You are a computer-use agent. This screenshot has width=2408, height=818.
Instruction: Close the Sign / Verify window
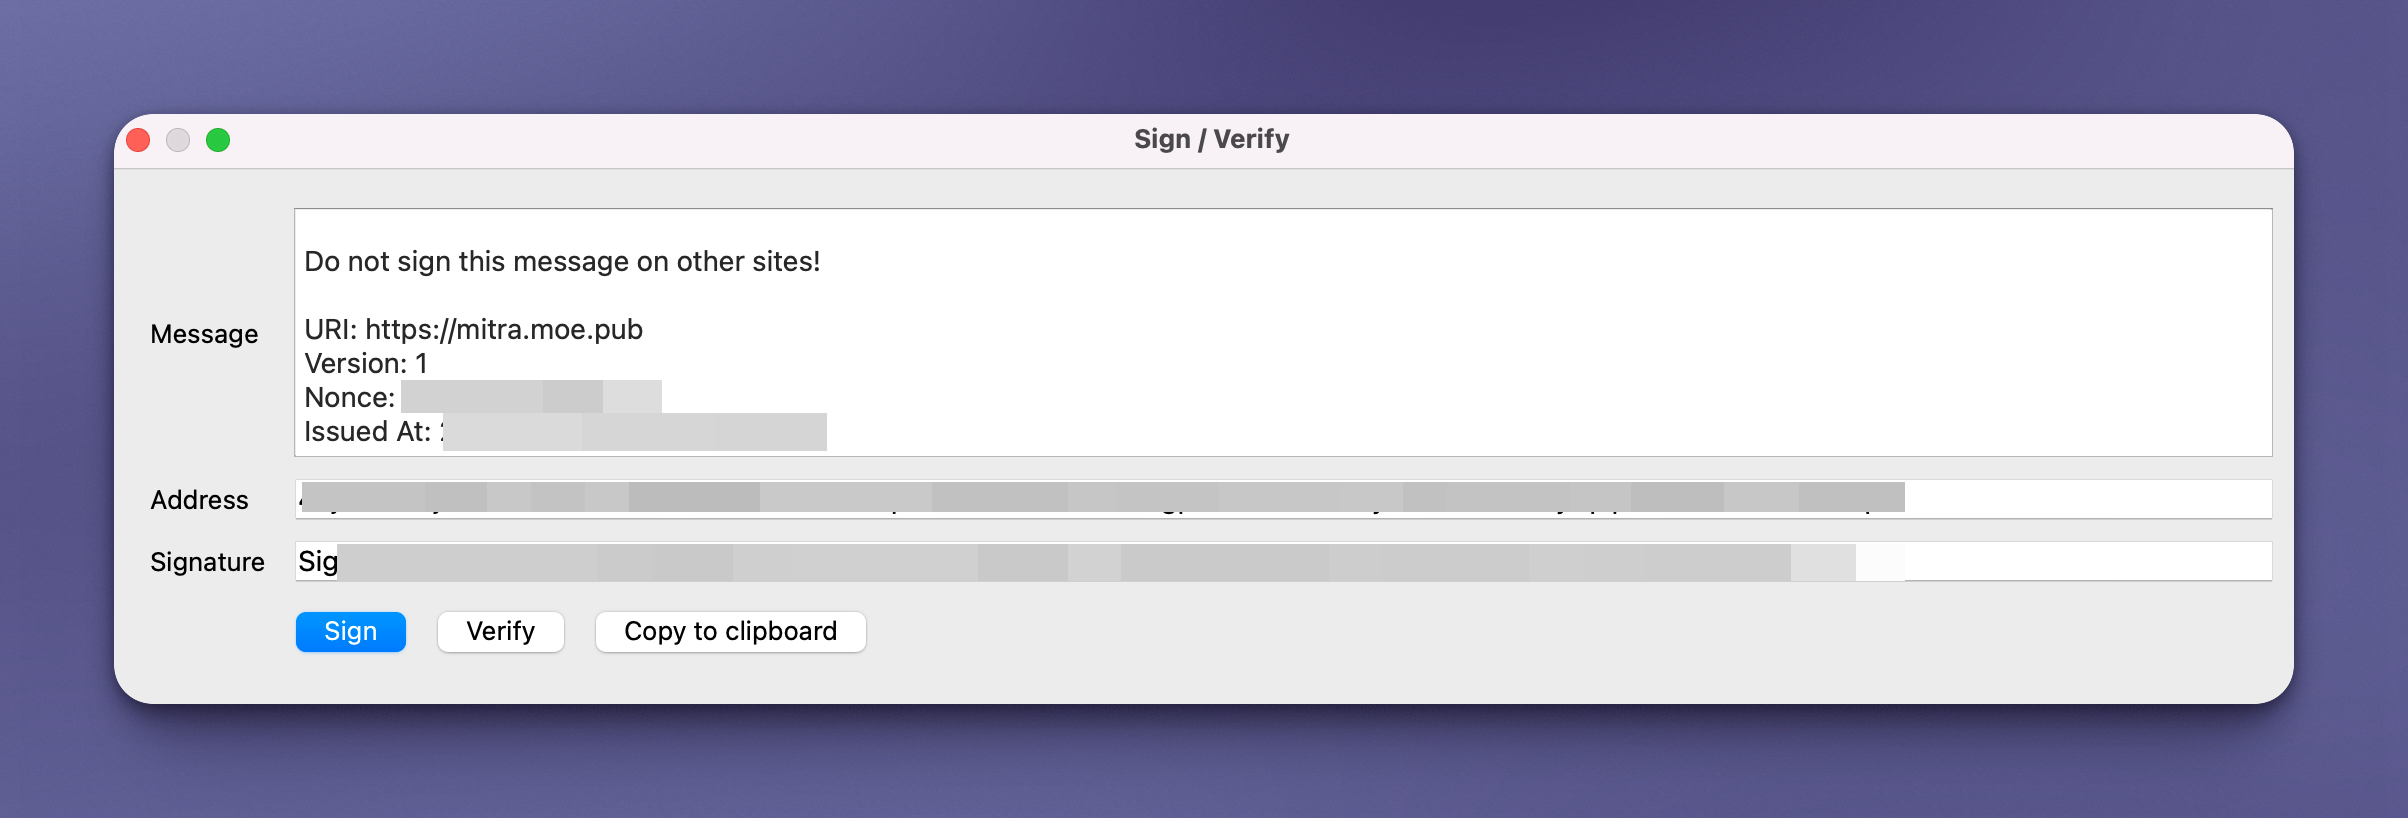click(139, 140)
